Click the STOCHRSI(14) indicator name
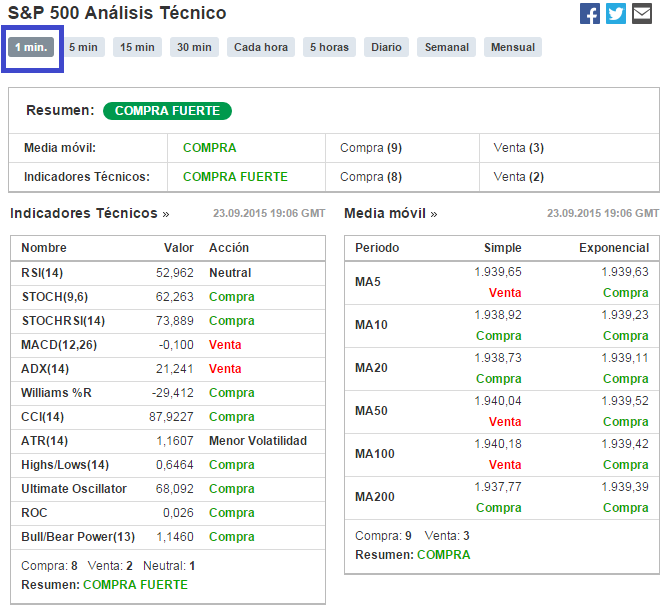Image resolution: width=668 pixels, height=616 pixels. tap(63, 321)
